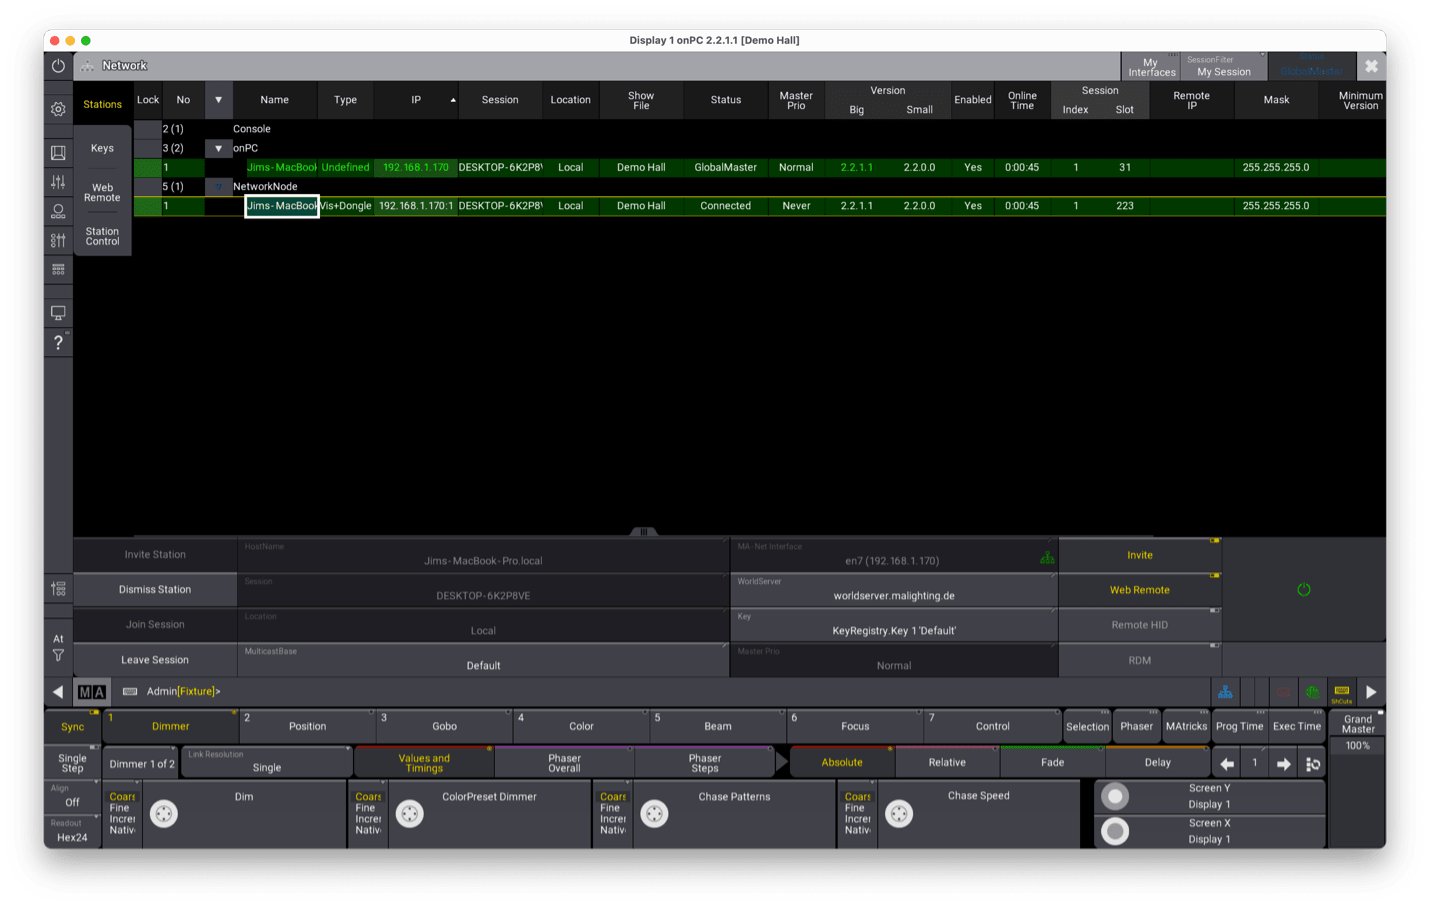Click the Grand Master 100% fader

pos(1357,745)
